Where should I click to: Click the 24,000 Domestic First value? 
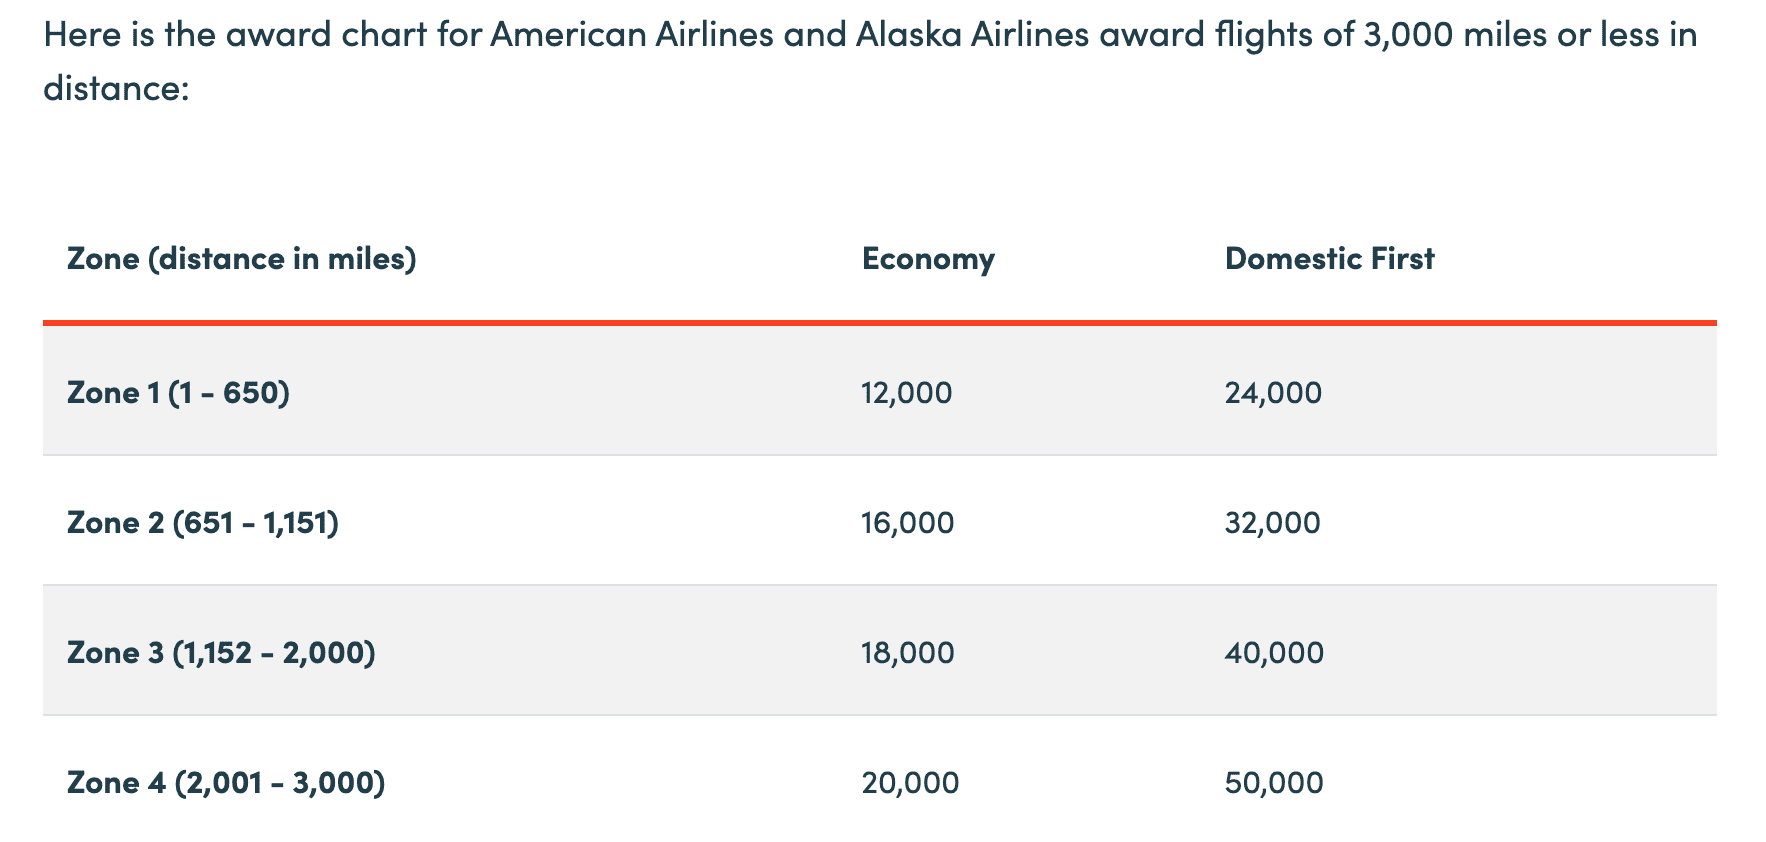1272,392
